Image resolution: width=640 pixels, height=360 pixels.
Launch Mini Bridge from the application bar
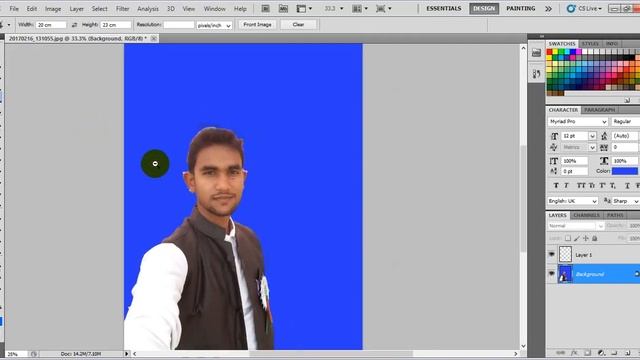tap(283, 9)
